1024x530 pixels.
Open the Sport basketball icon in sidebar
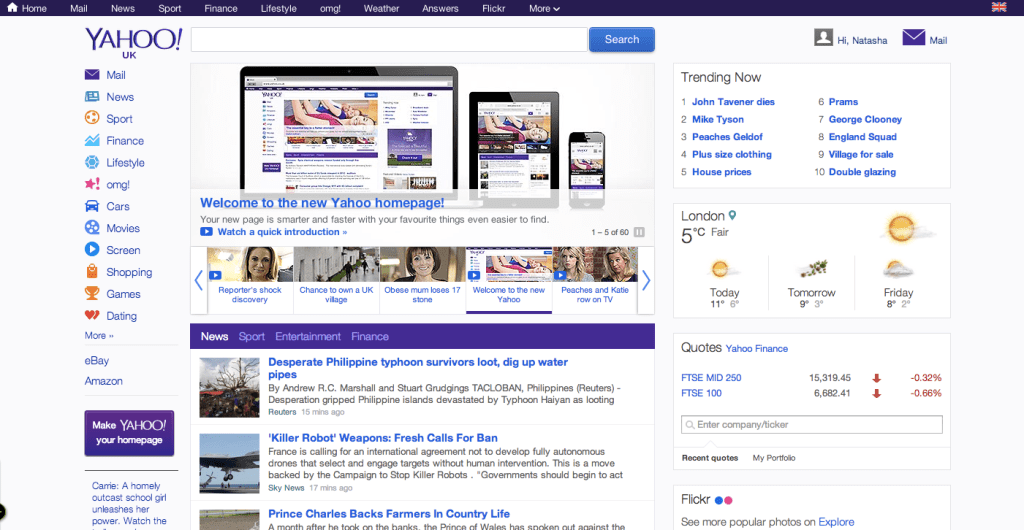point(92,119)
